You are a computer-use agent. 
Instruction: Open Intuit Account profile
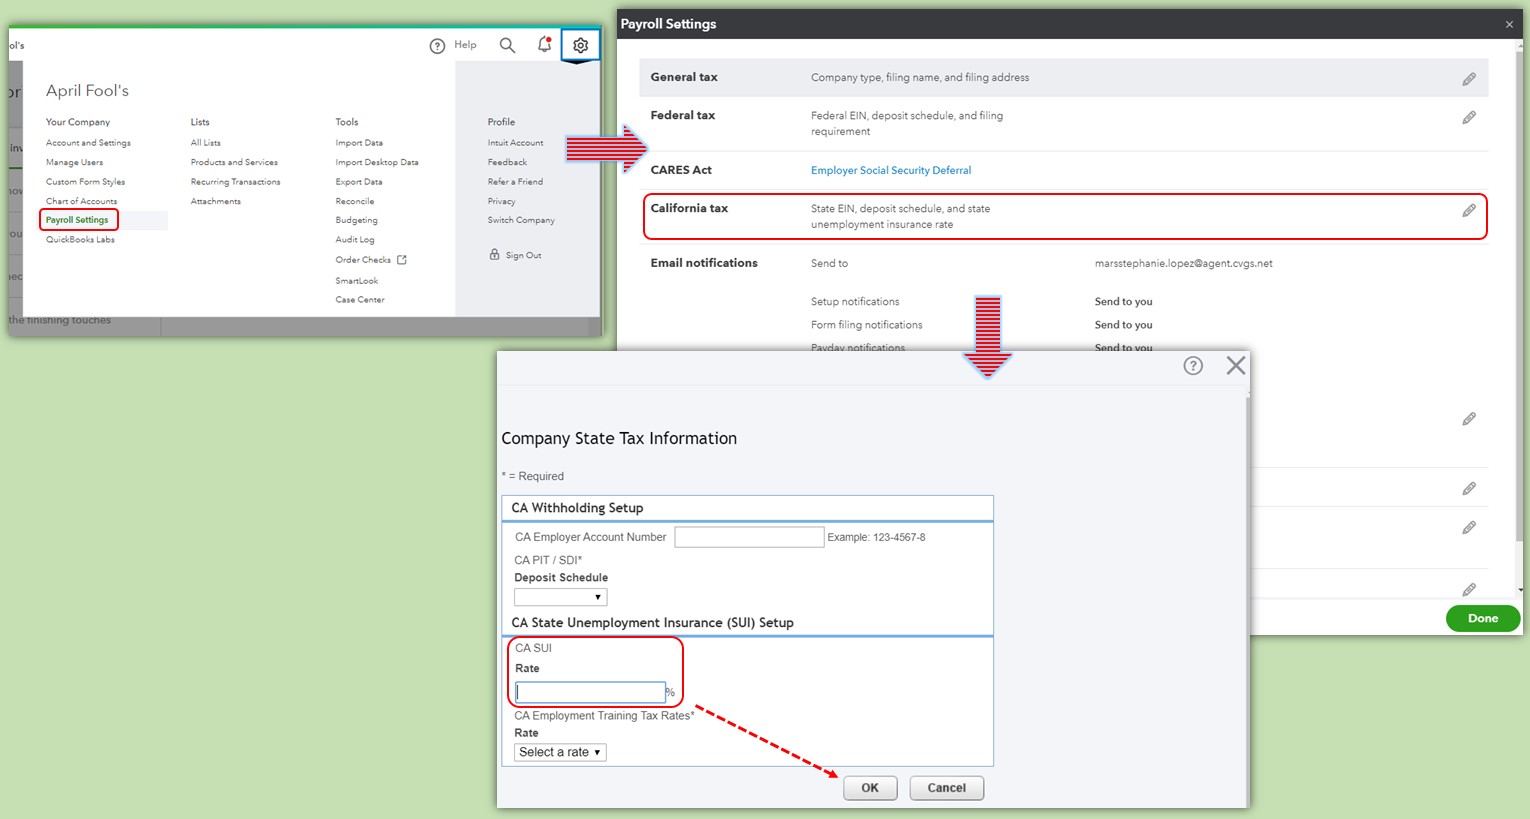pos(516,143)
